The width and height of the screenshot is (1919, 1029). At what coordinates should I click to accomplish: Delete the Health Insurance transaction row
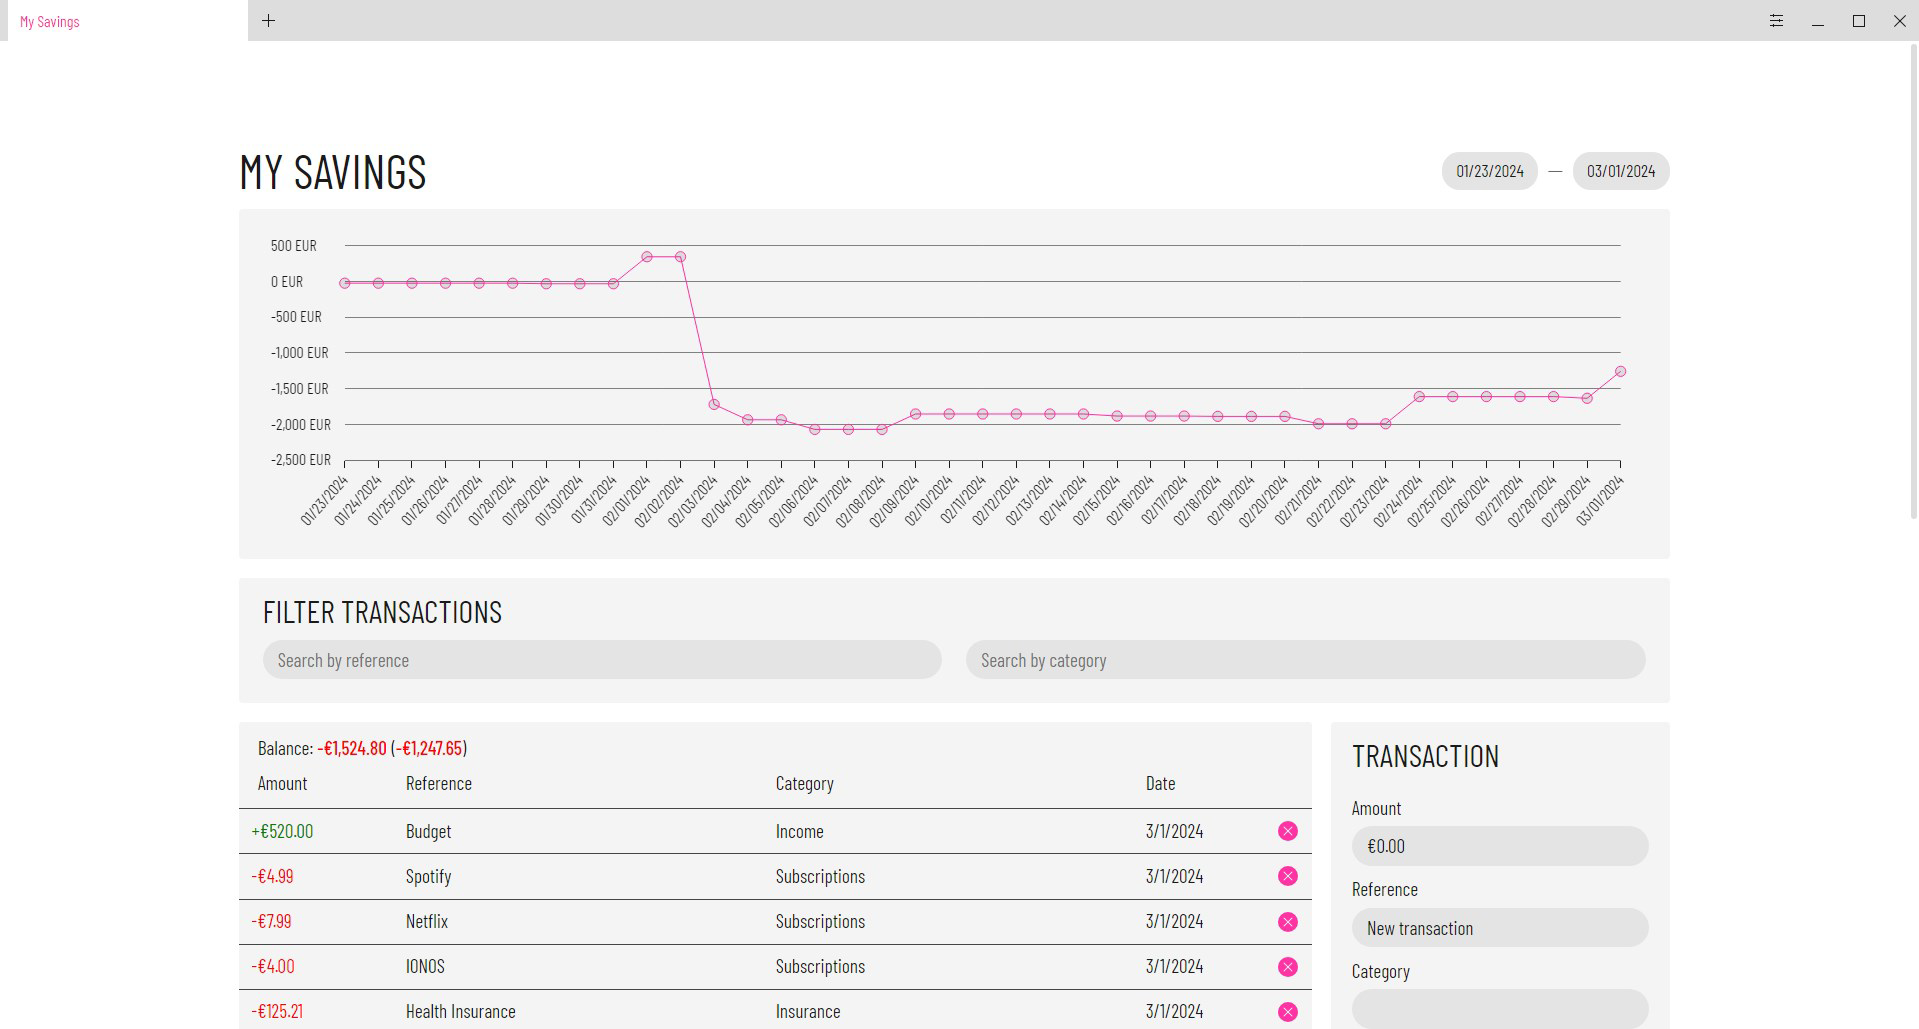[1288, 1012]
